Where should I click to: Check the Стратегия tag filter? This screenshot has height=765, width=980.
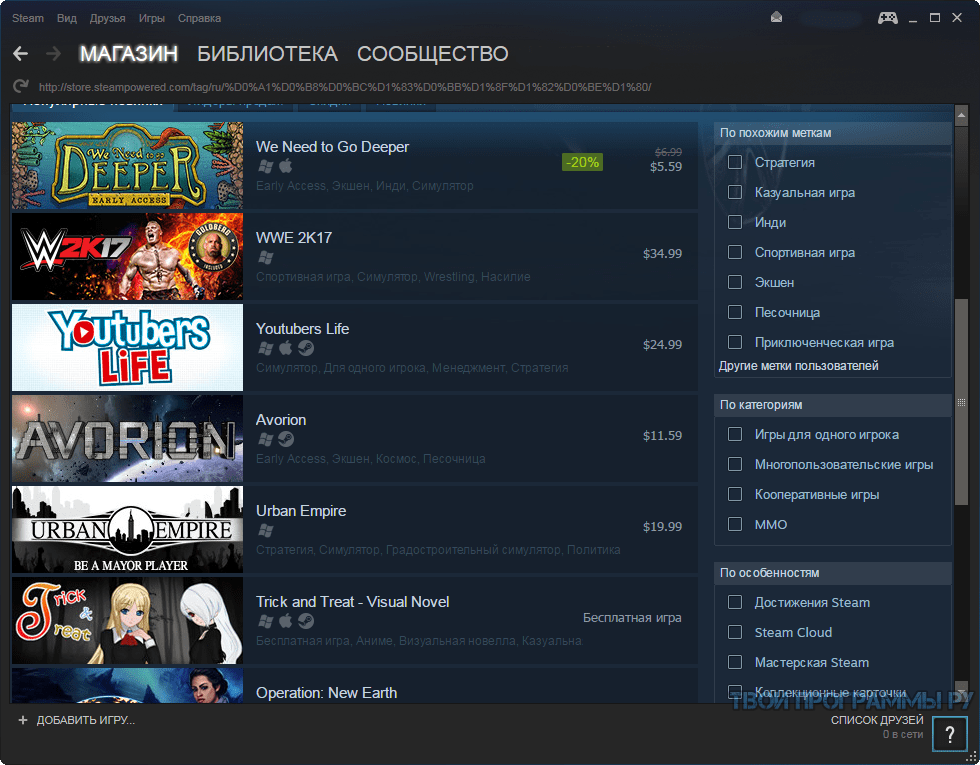735,162
